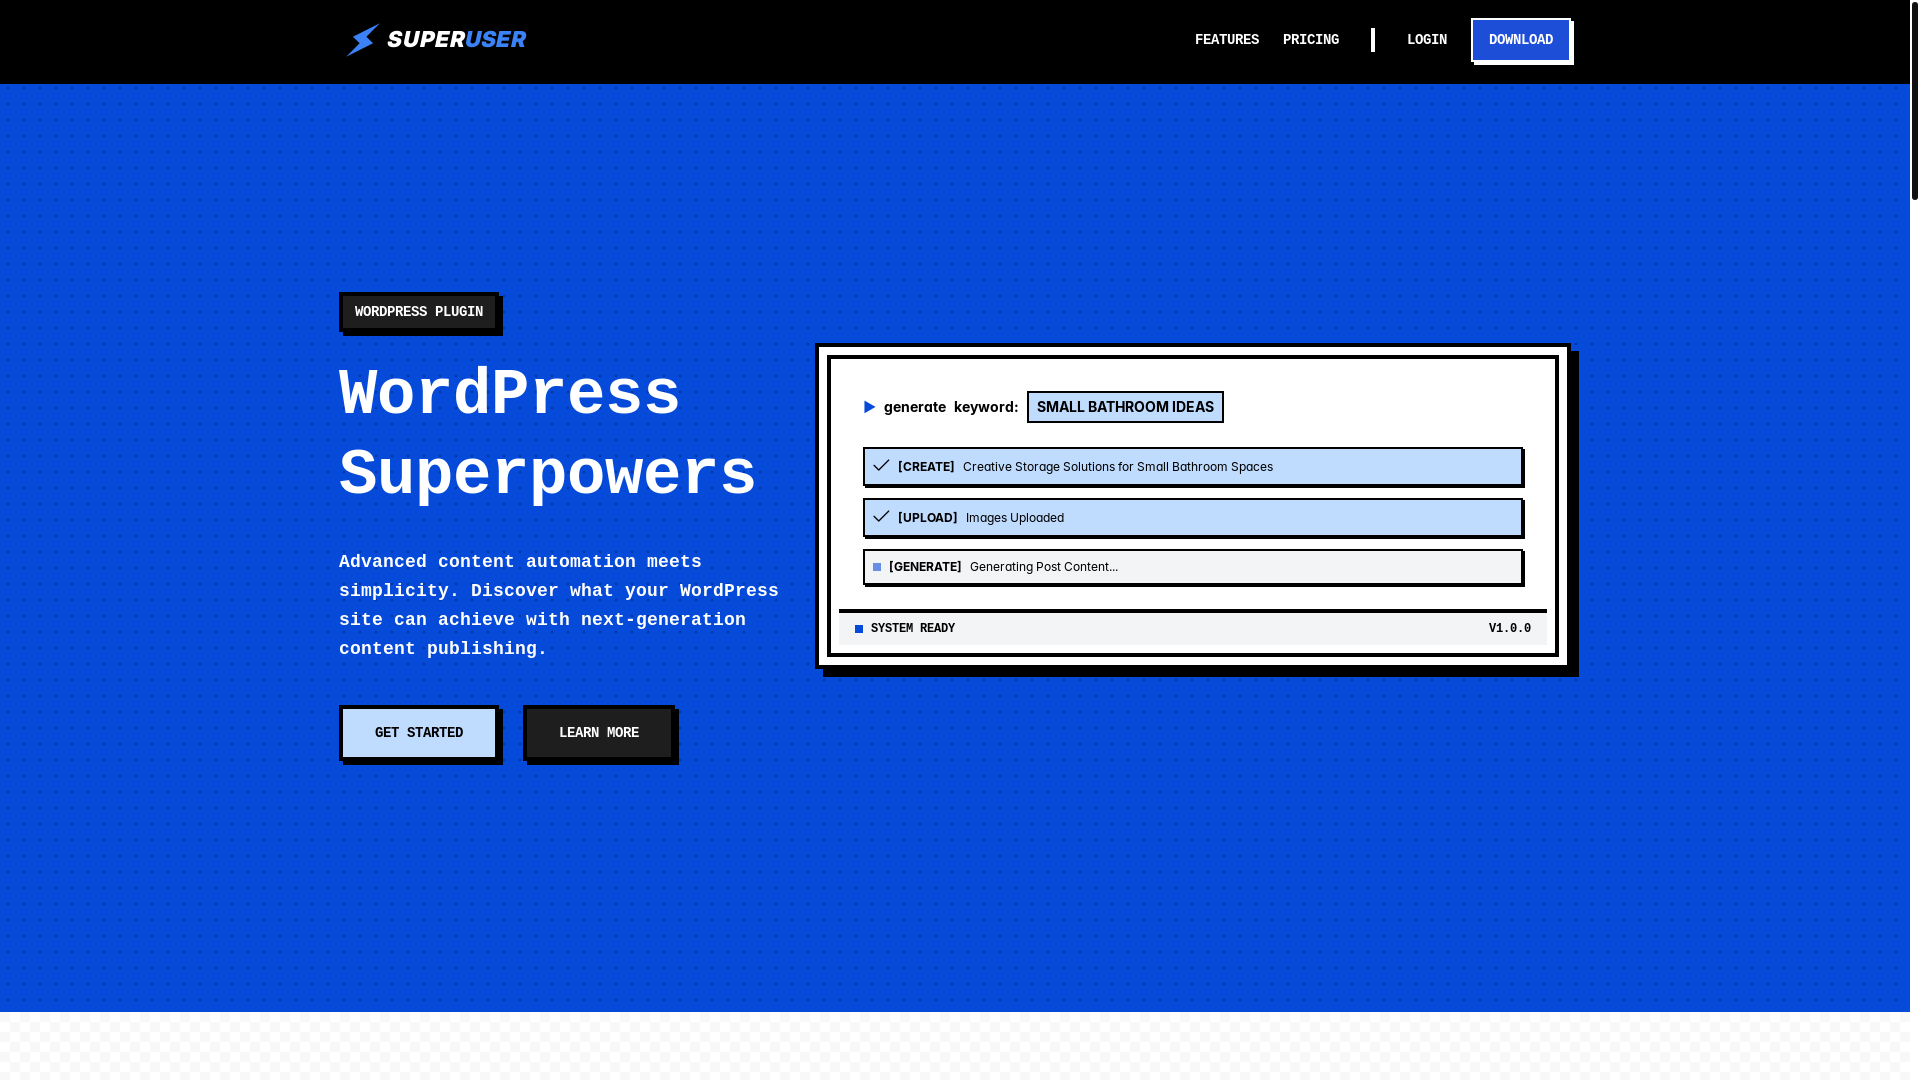Image resolution: width=1920 pixels, height=1080 pixels.
Task: Go to the Login page
Action: coord(1427,40)
